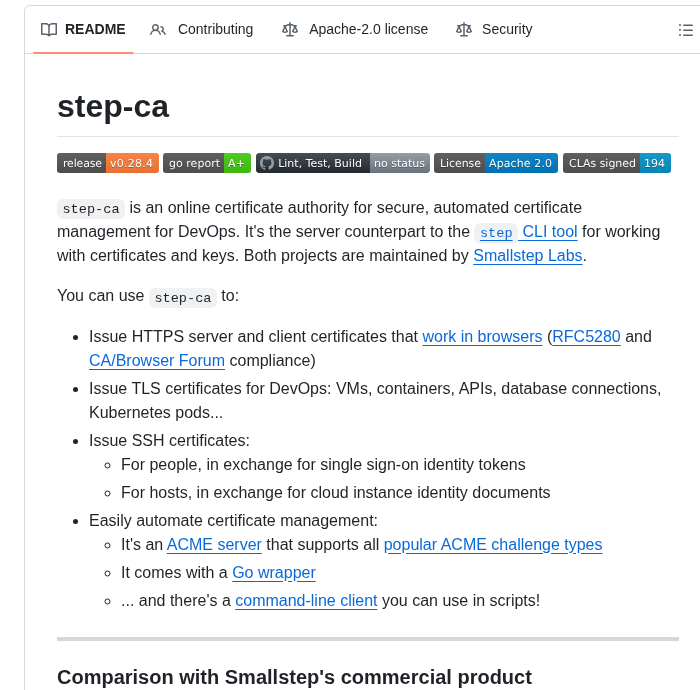Click the Apache-2.0 license scale icon
The image size is (700, 690).
click(290, 30)
